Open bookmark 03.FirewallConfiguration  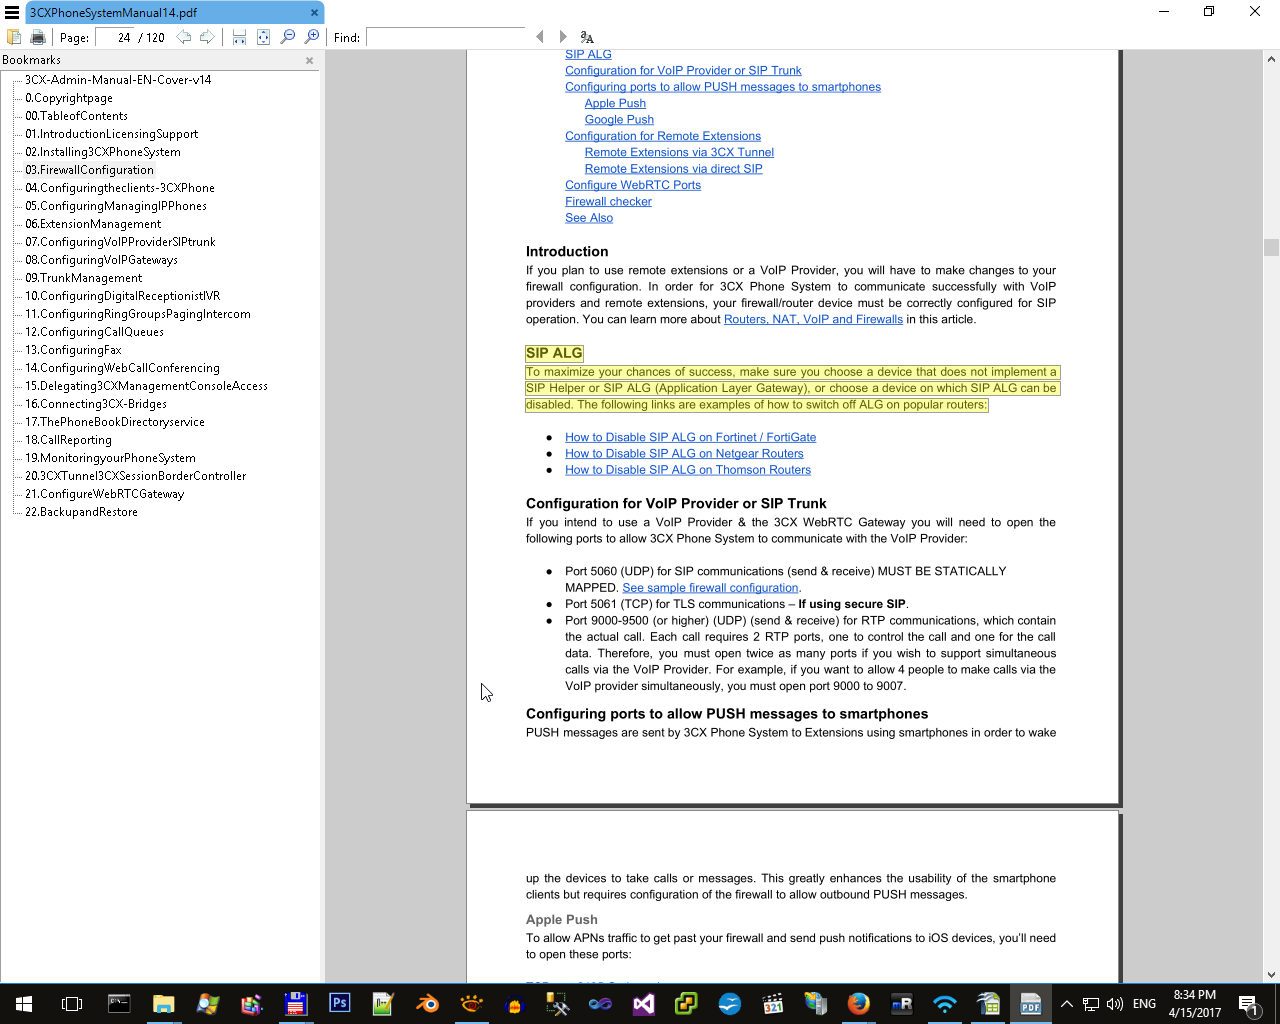tap(90, 170)
